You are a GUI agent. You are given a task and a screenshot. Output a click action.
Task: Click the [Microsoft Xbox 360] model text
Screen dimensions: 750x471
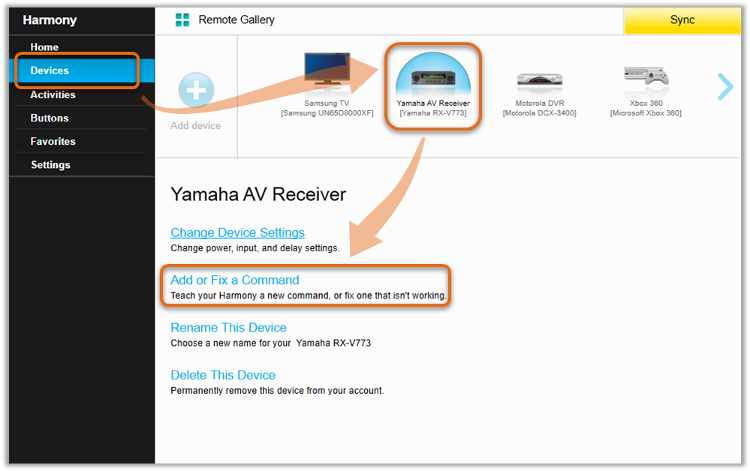tap(646, 113)
